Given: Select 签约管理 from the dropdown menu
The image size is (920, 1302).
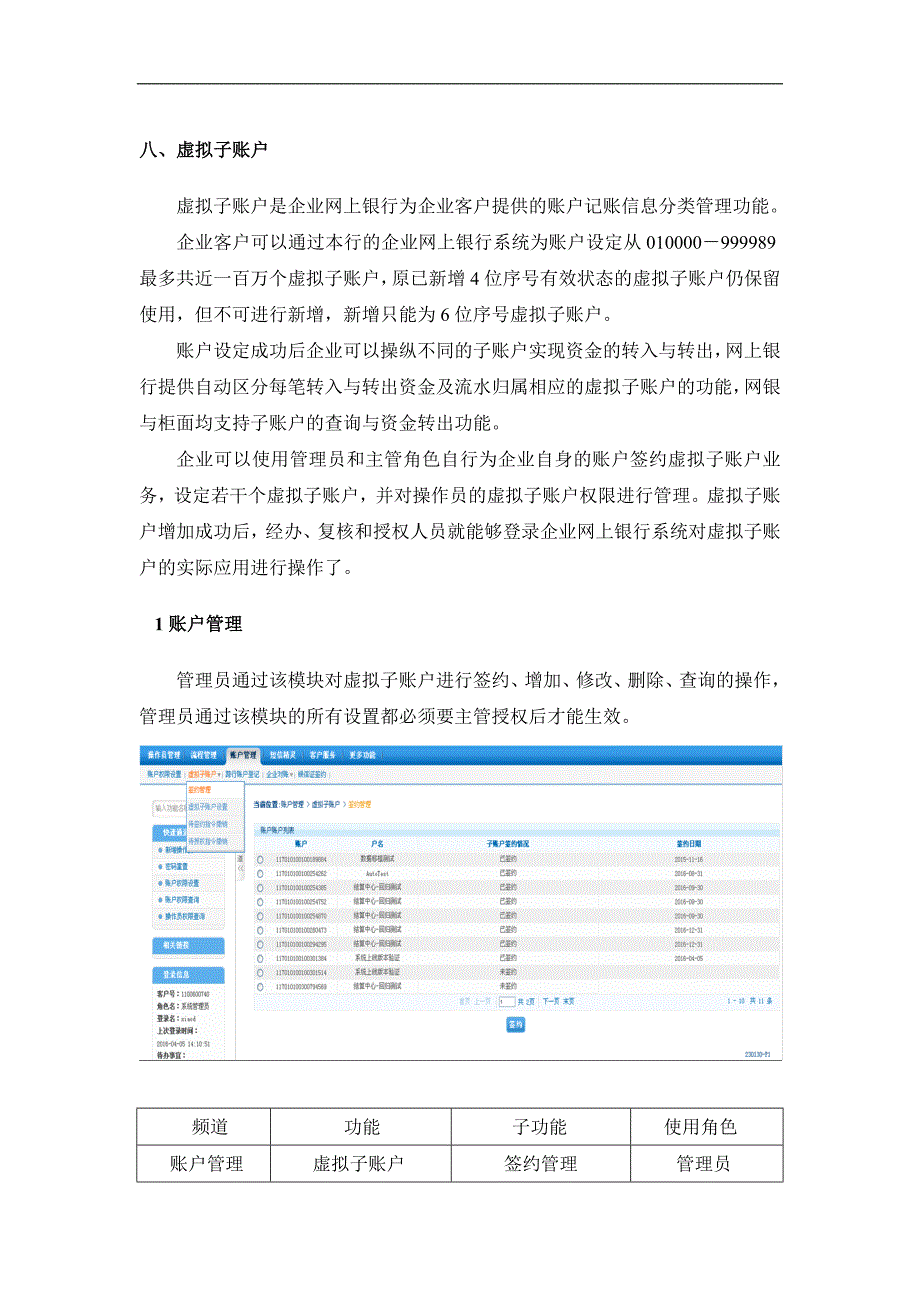Looking at the screenshot, I should pos(200,788).
